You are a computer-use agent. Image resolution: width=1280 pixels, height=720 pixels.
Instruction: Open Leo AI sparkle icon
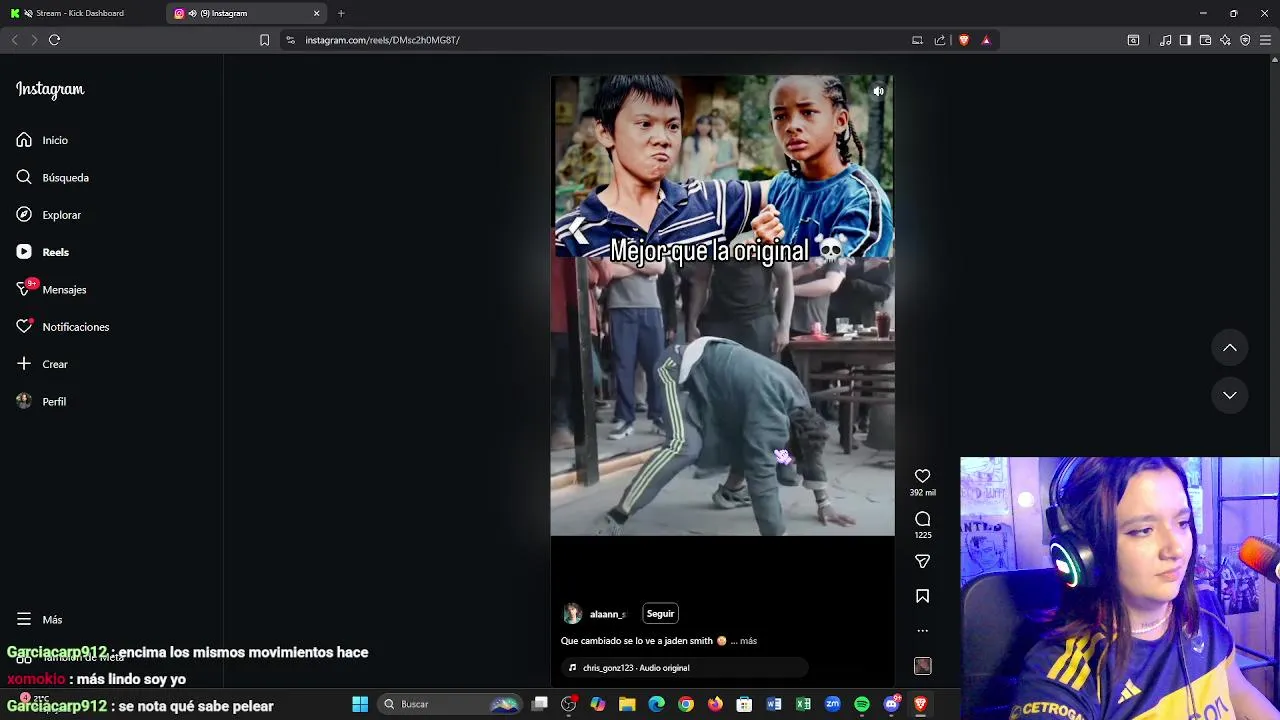(1225, 40)
